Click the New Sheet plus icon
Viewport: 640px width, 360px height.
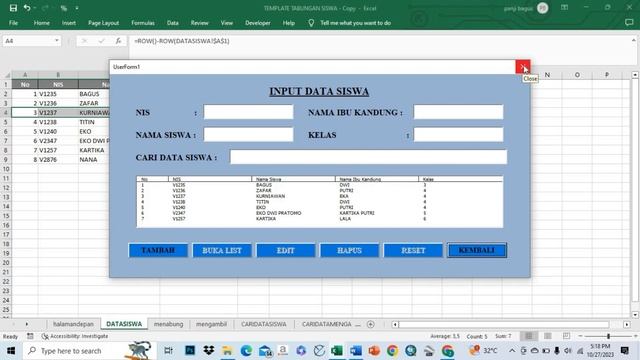(371, 324)
